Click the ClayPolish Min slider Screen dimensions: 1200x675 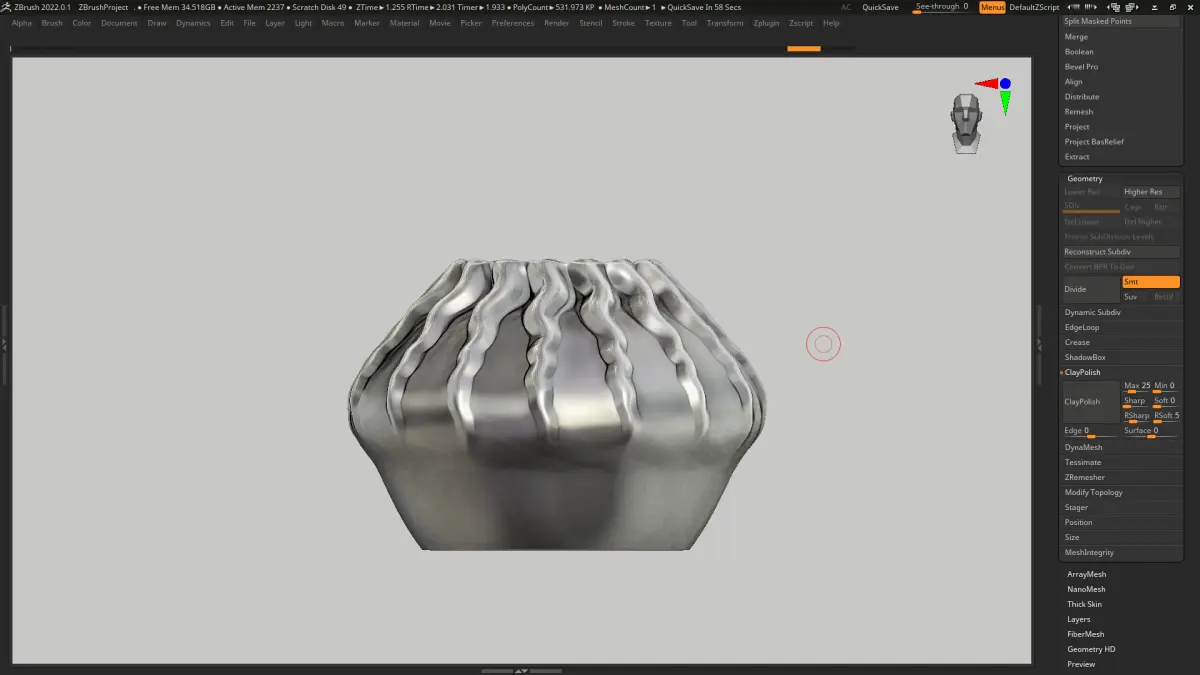pyautogui.click(x=1166, y=387)
